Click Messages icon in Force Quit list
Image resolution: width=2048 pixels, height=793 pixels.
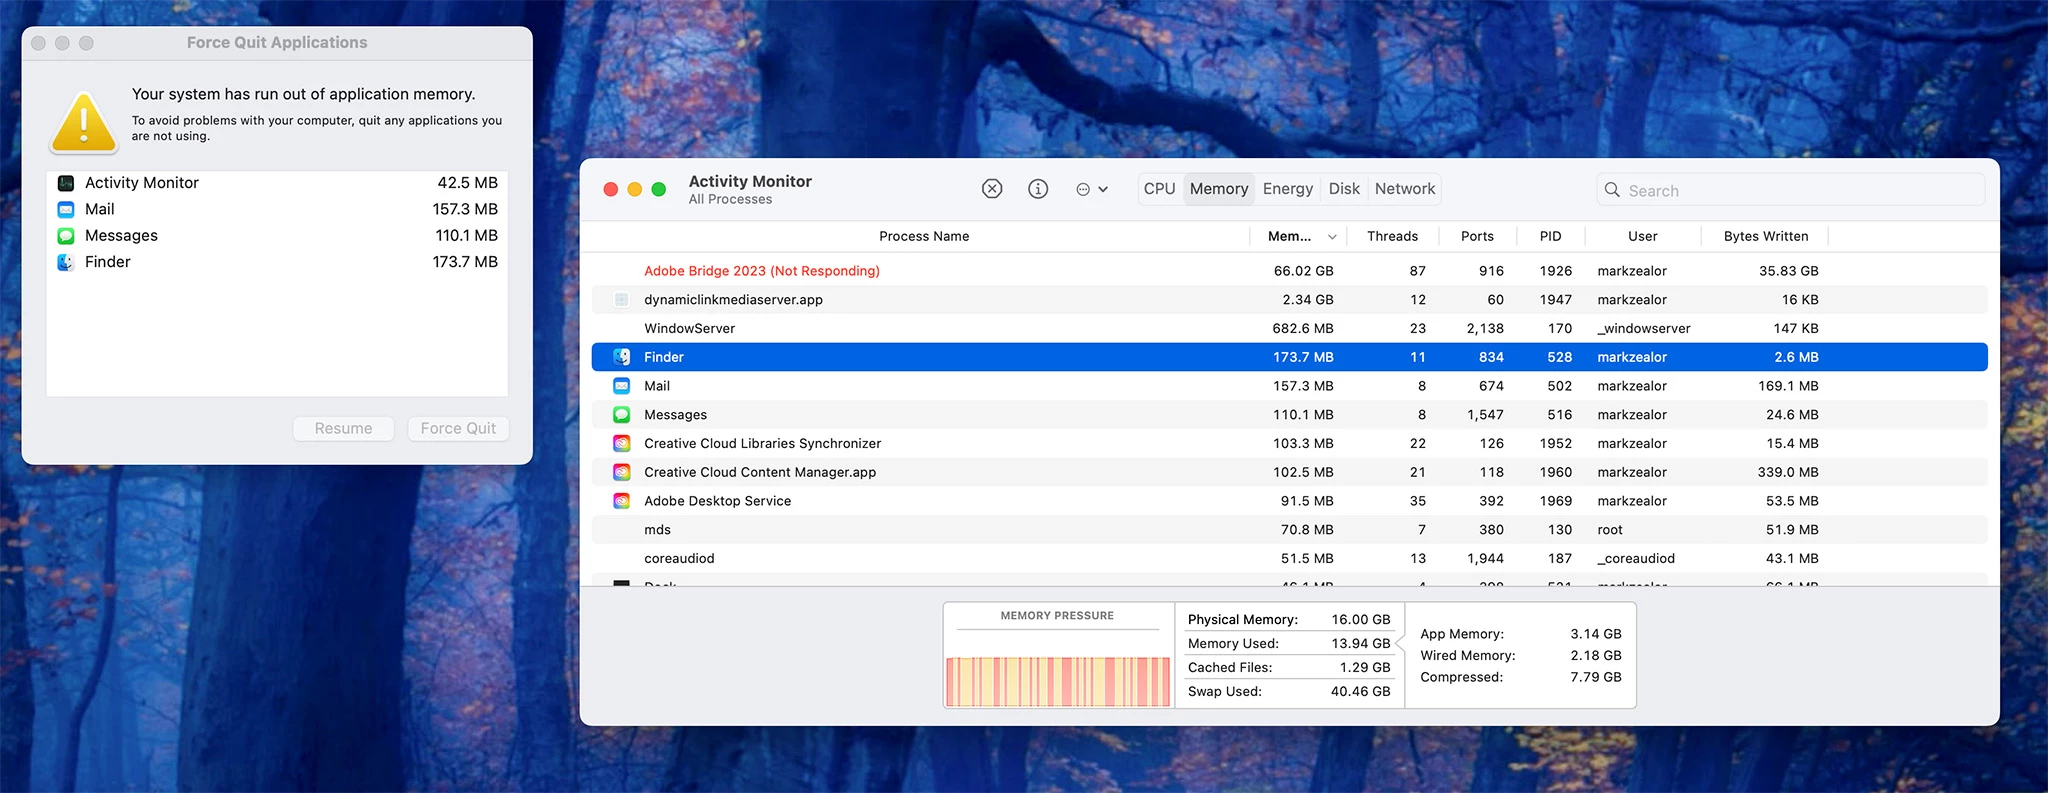click(x=66, y=236)
